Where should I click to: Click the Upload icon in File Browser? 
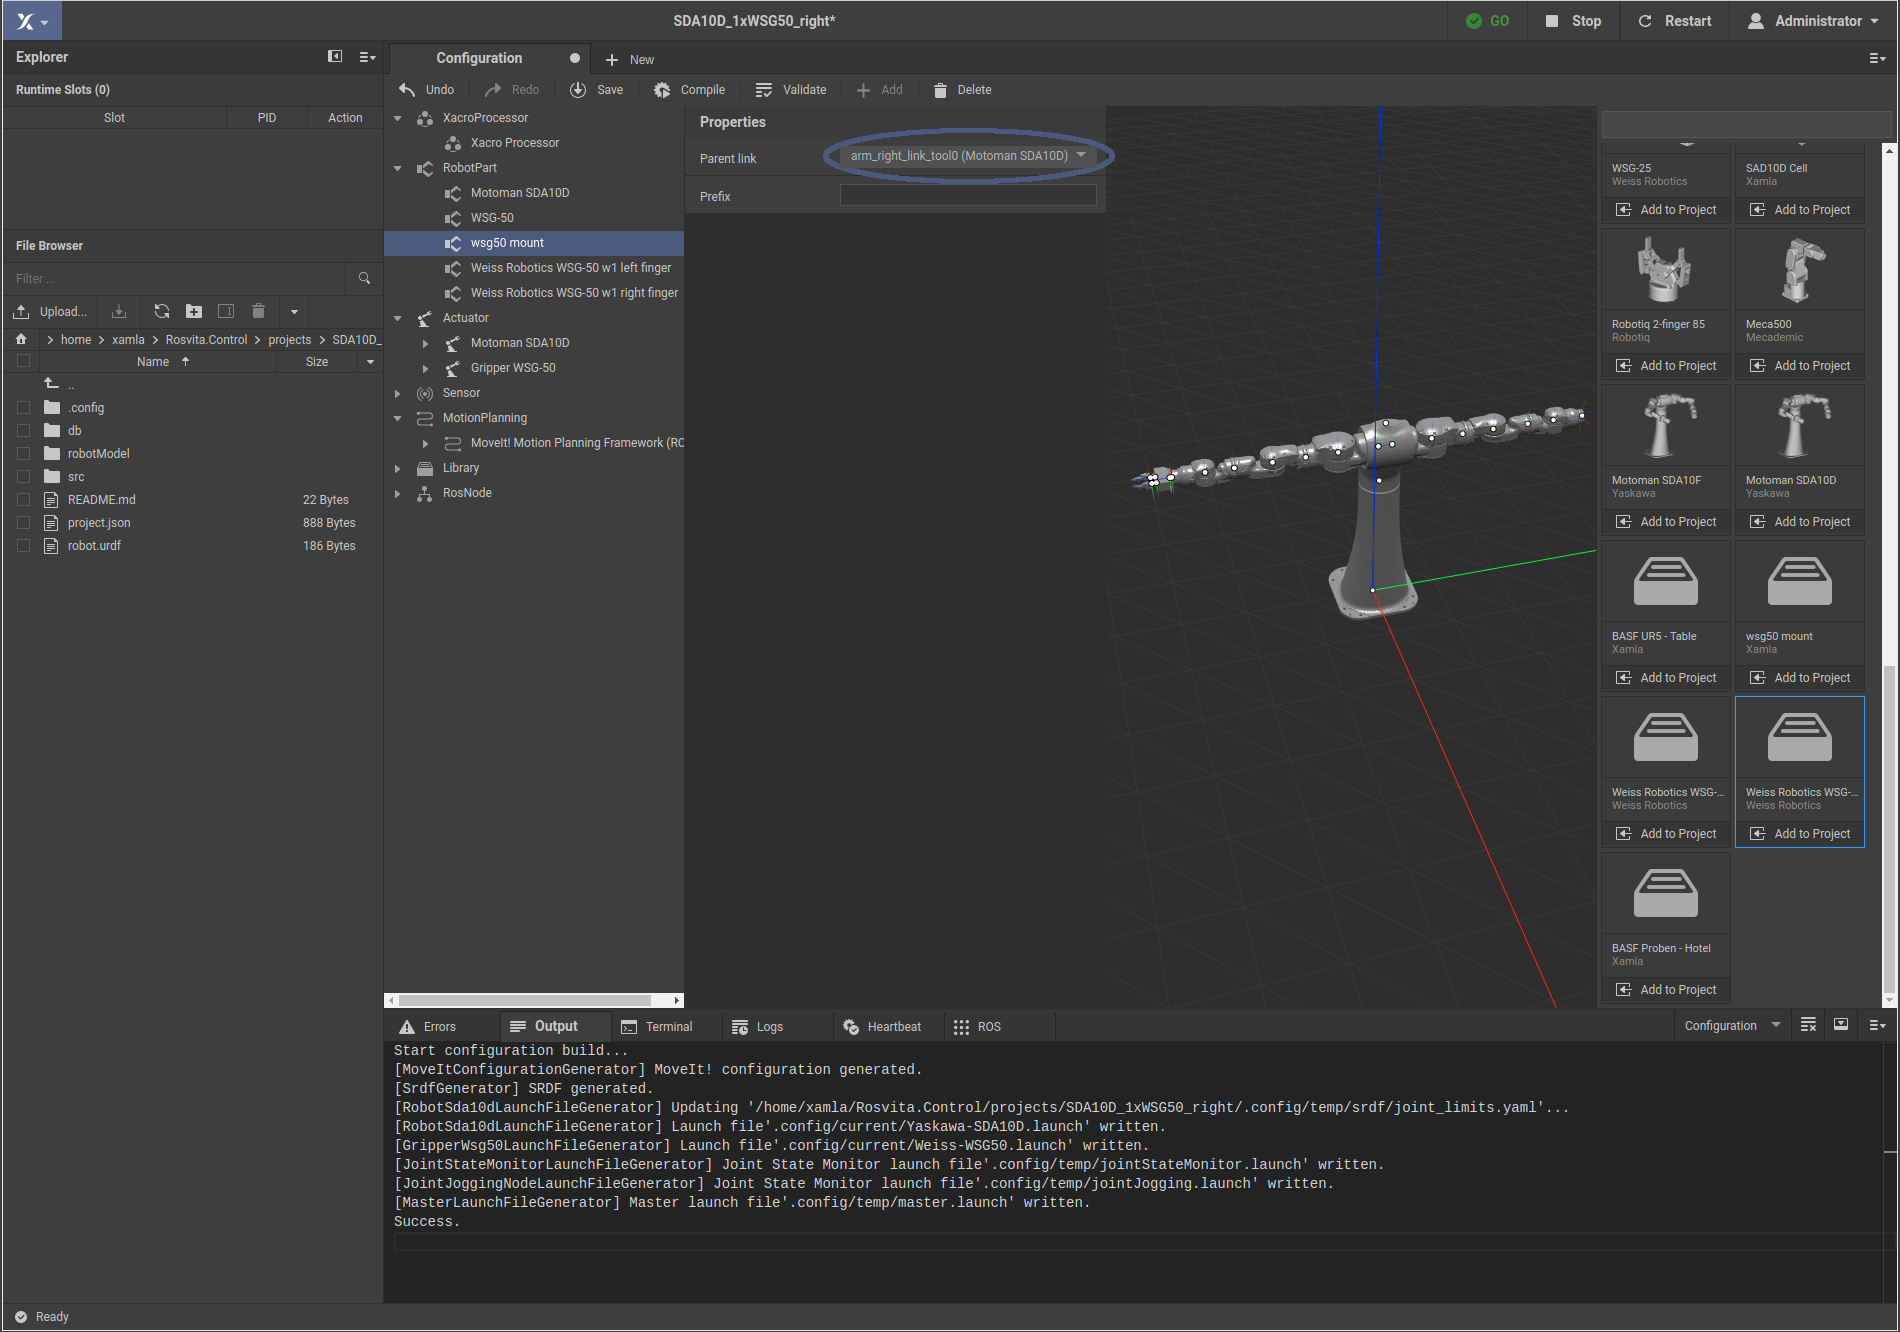[x=21, y=312]
